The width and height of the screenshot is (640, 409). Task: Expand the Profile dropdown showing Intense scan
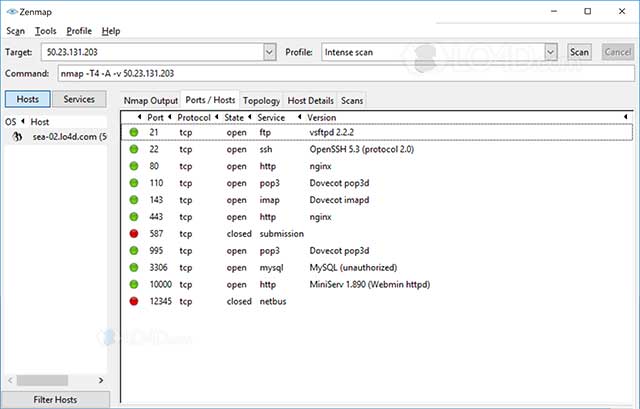coord(550,52)
